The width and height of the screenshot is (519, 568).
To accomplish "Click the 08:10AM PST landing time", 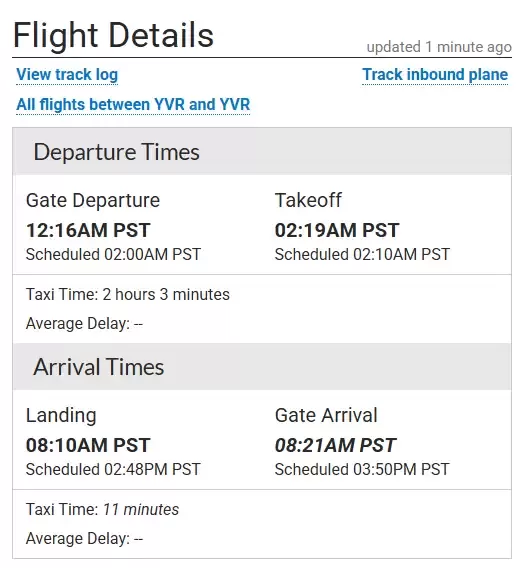I will pos(88,445).
